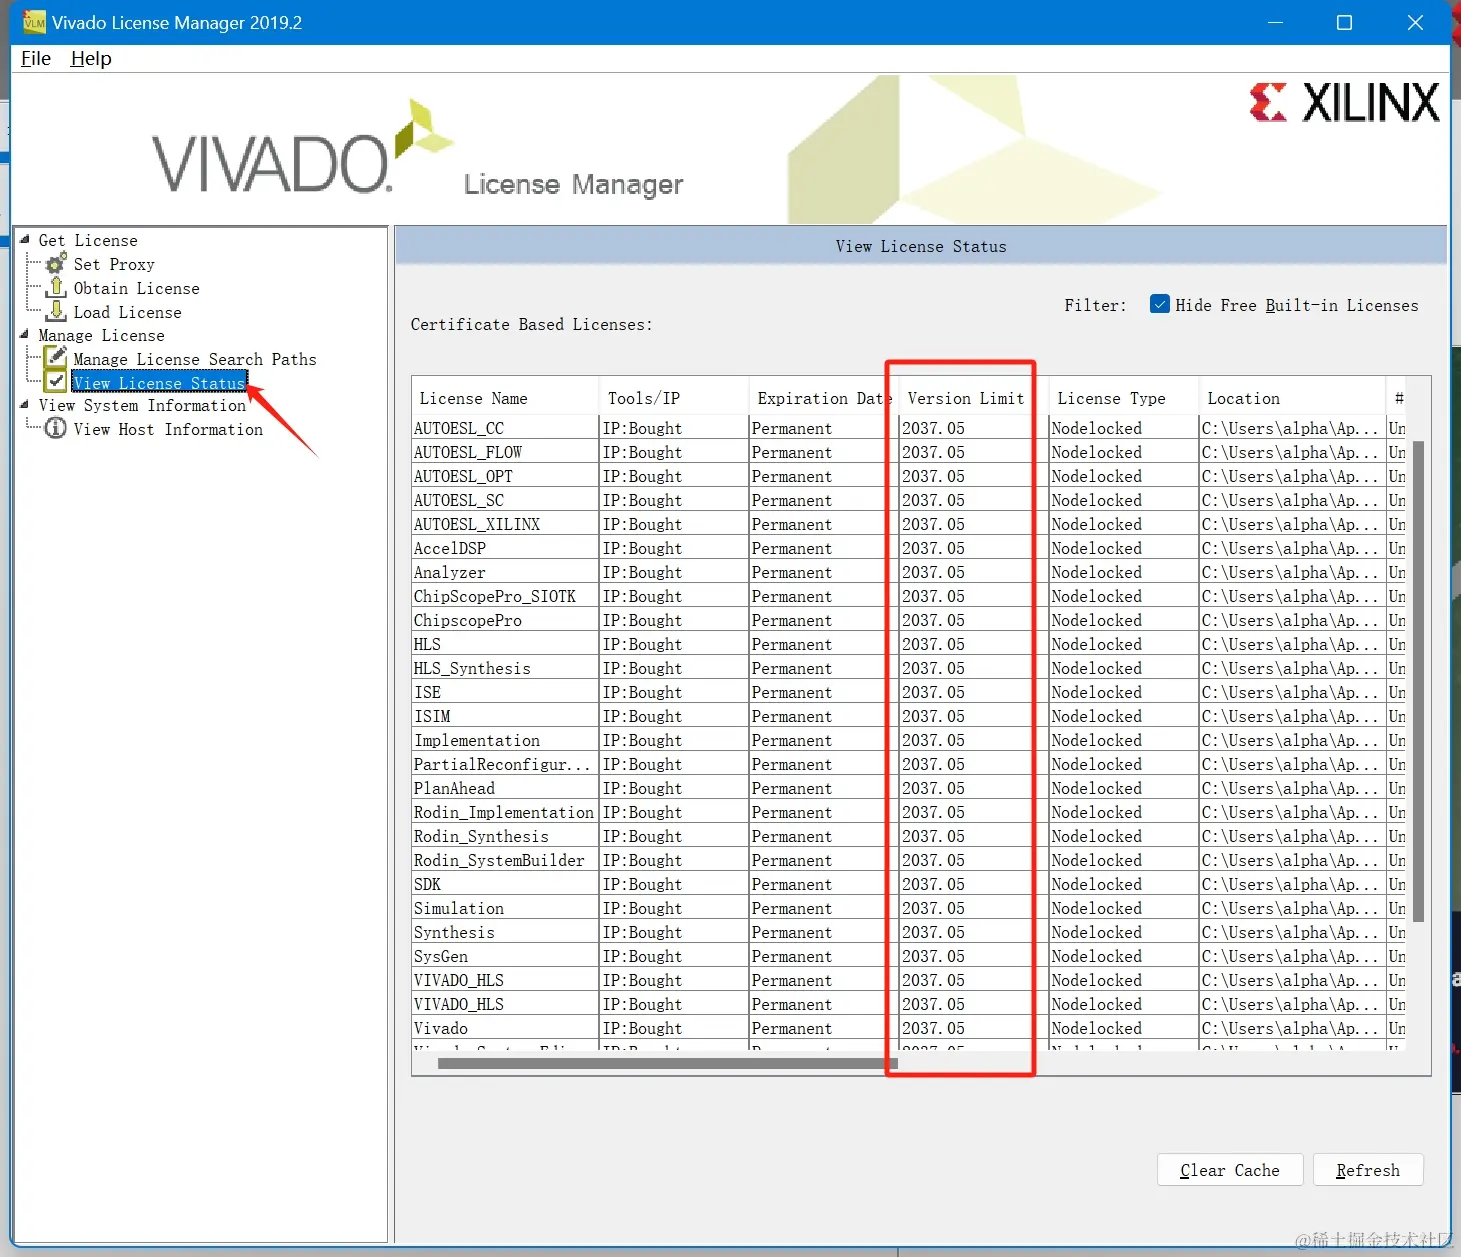This screenshot has width=1461, height=1257.
Task: Sort by License Name column header
Action: [x=505, y=398]
